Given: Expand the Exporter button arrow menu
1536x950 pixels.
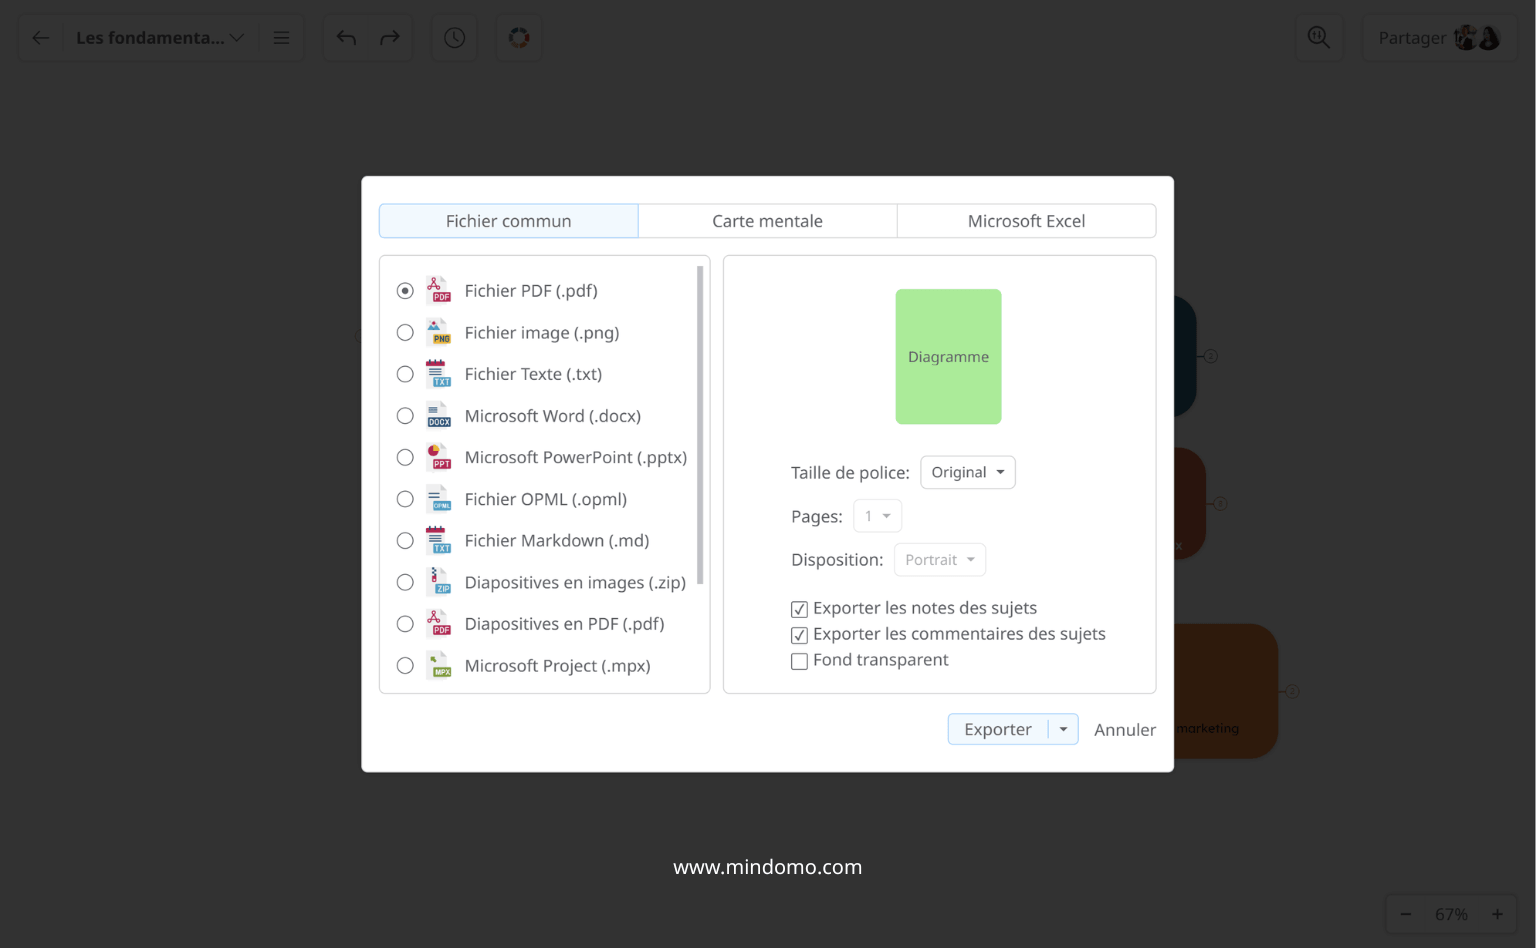Looking at the screenshot, I should coord(1063,730).
